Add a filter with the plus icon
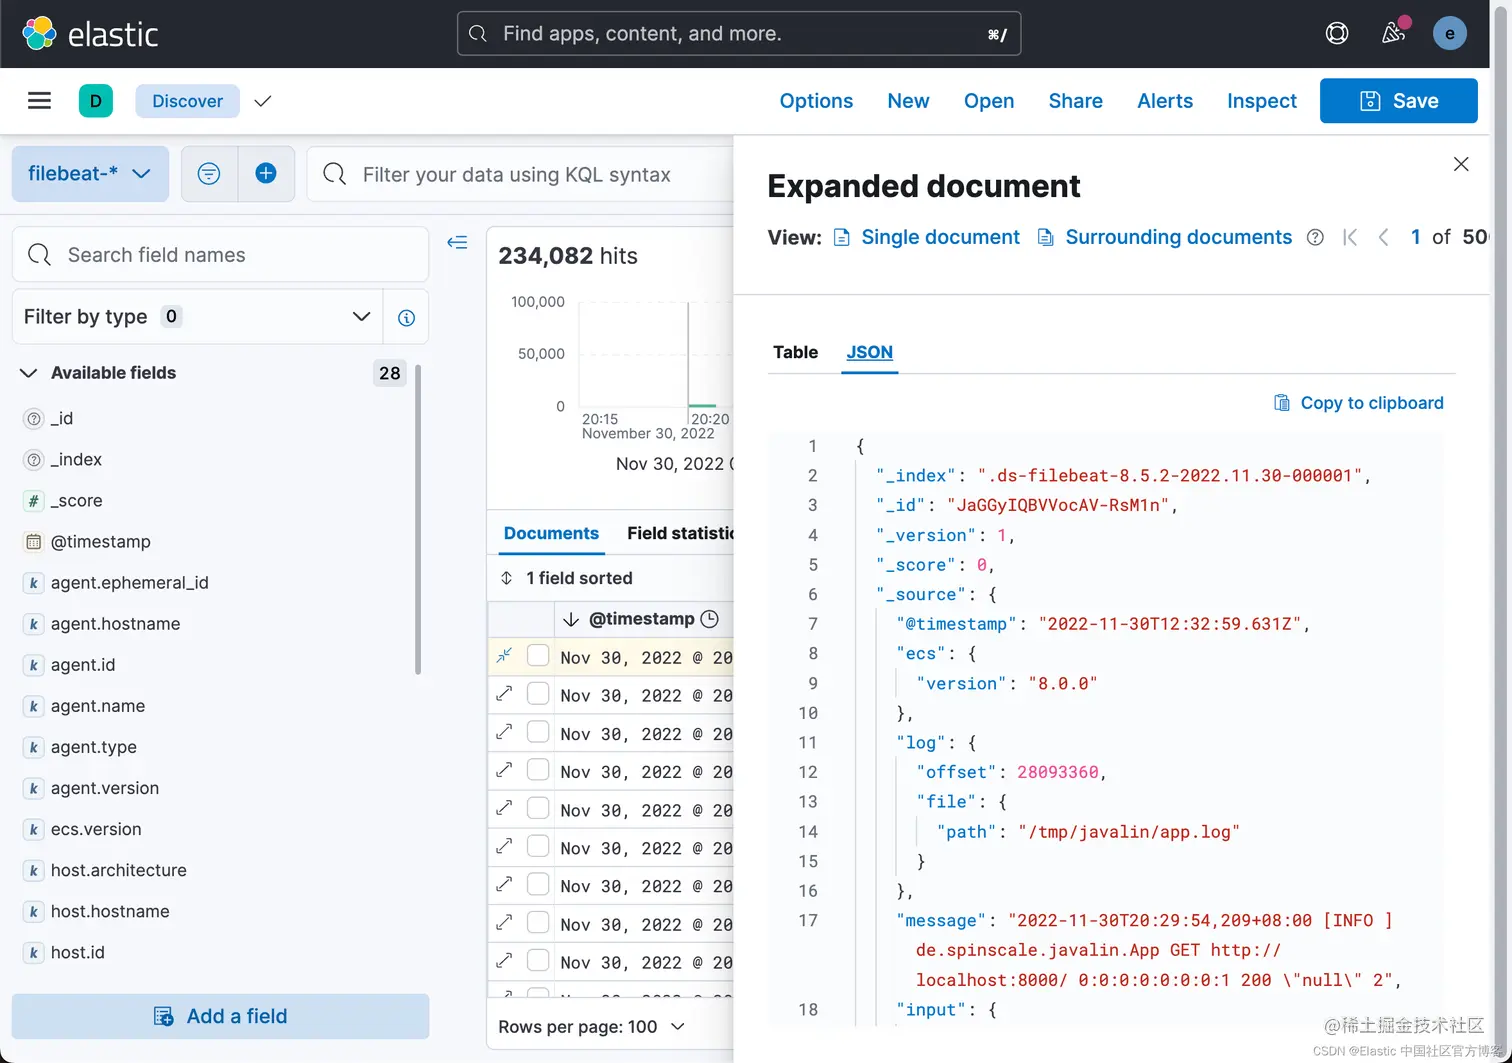This screenshot has width=1512, height=1063. point(266,174)
